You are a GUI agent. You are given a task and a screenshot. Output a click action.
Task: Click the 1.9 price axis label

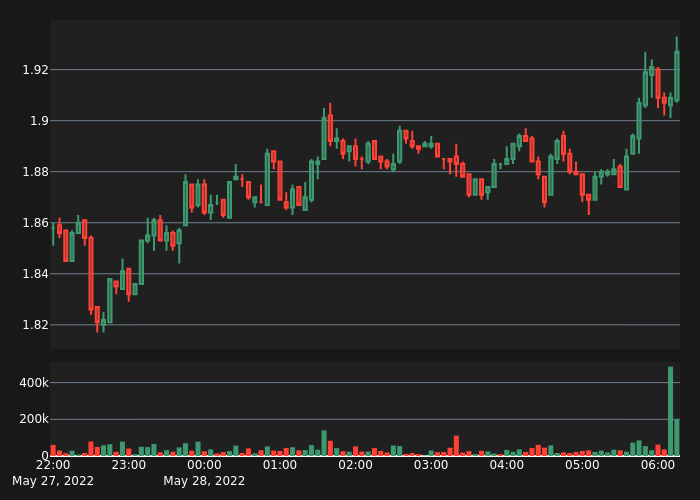point(39,121)
